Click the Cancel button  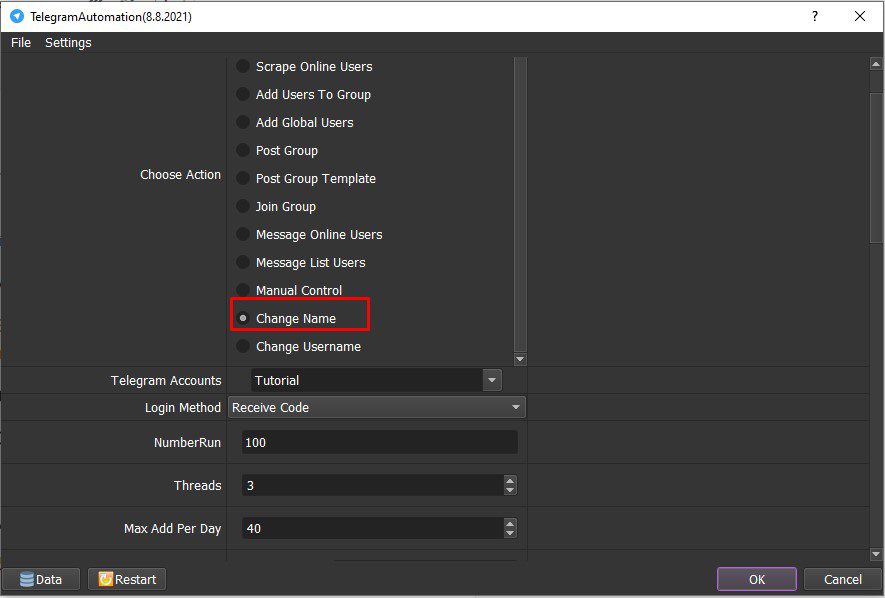click(x=843, y=579)
